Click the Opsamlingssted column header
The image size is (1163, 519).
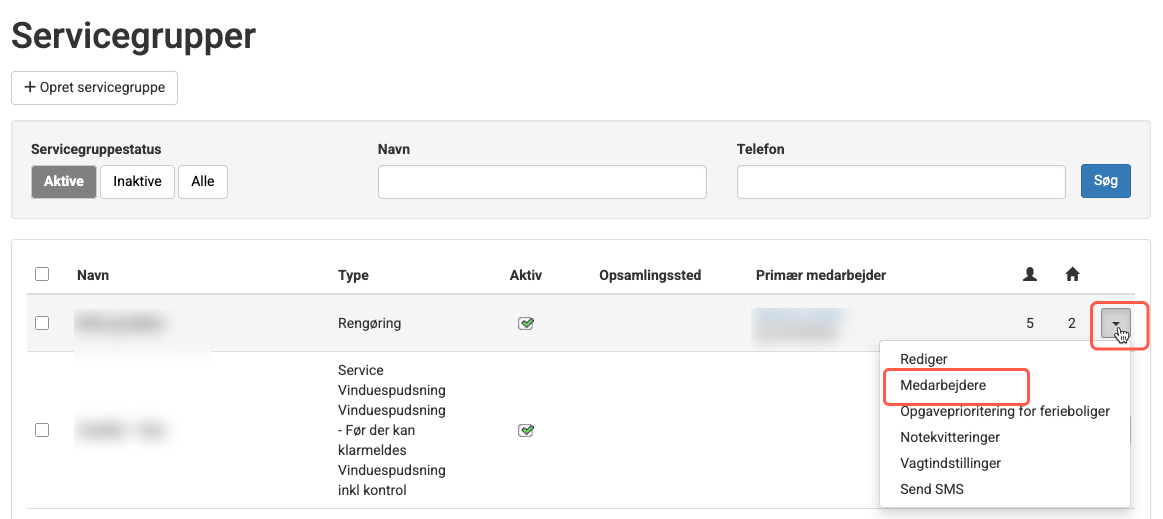[650, 275]
